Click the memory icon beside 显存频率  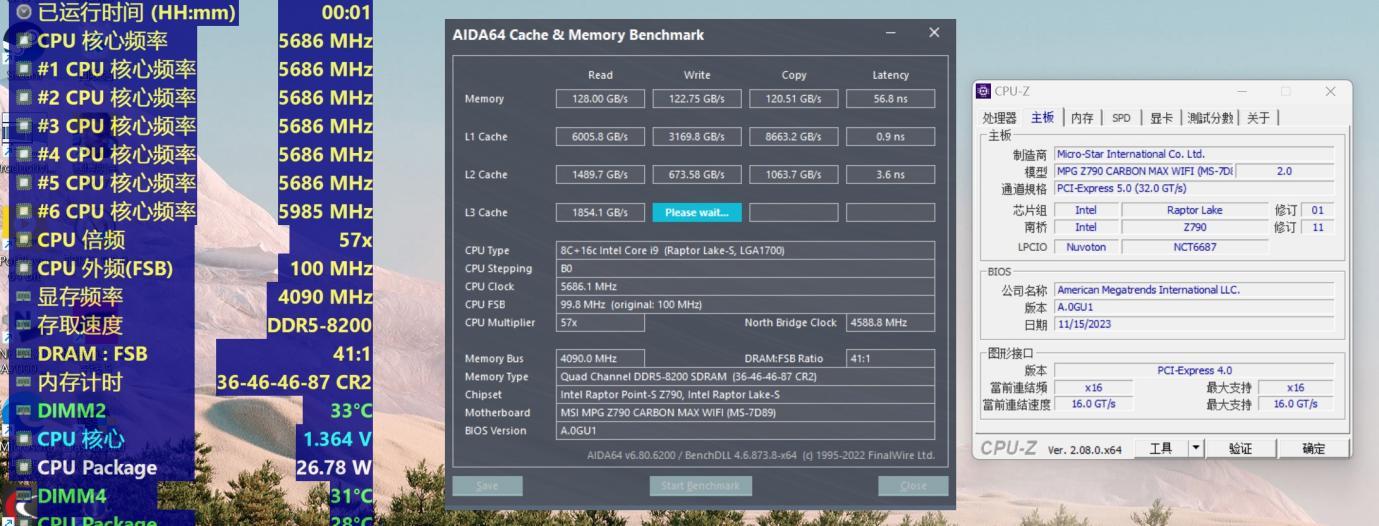pyautogui.click(x=24, y=297)
